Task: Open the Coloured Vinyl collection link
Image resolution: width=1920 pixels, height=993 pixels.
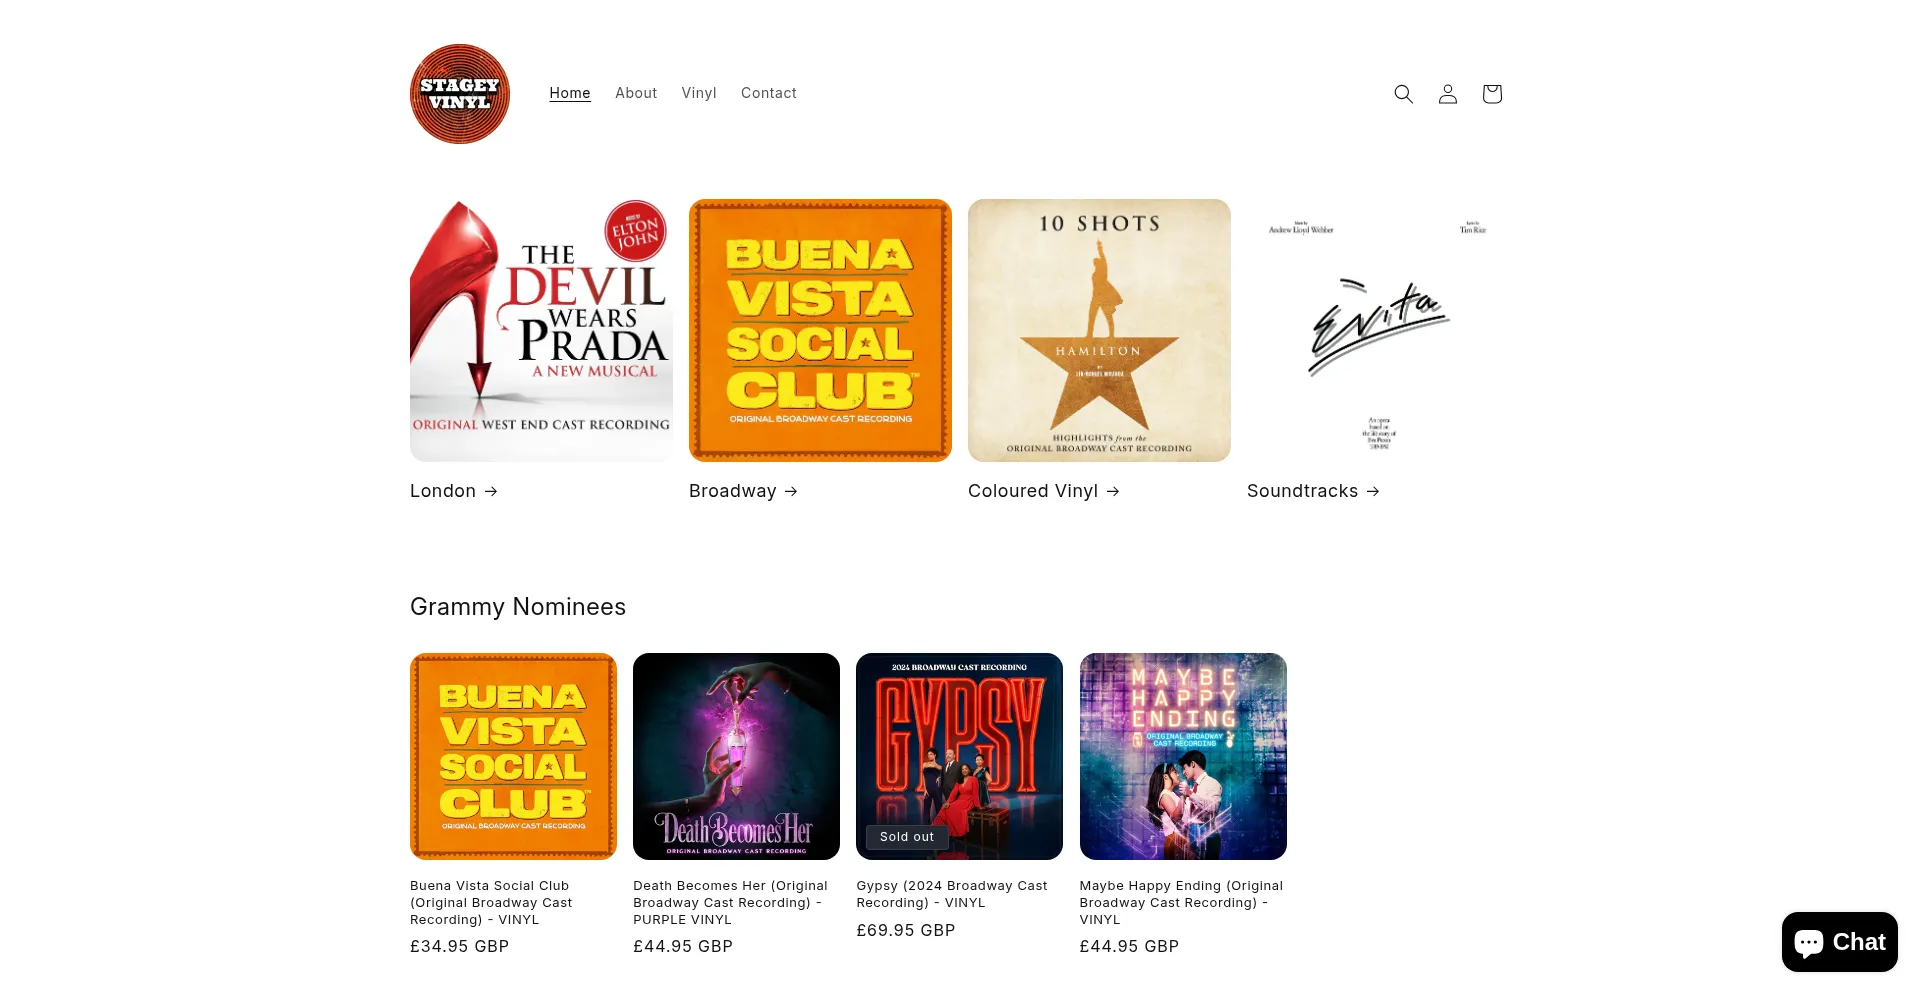Action: coord(1044,491)
